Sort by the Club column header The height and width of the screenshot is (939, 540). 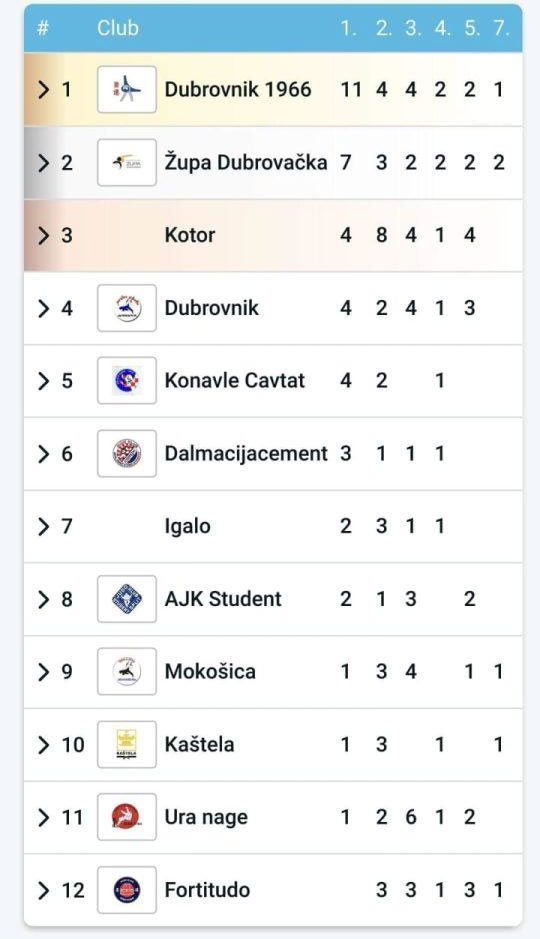coord(118,28)
